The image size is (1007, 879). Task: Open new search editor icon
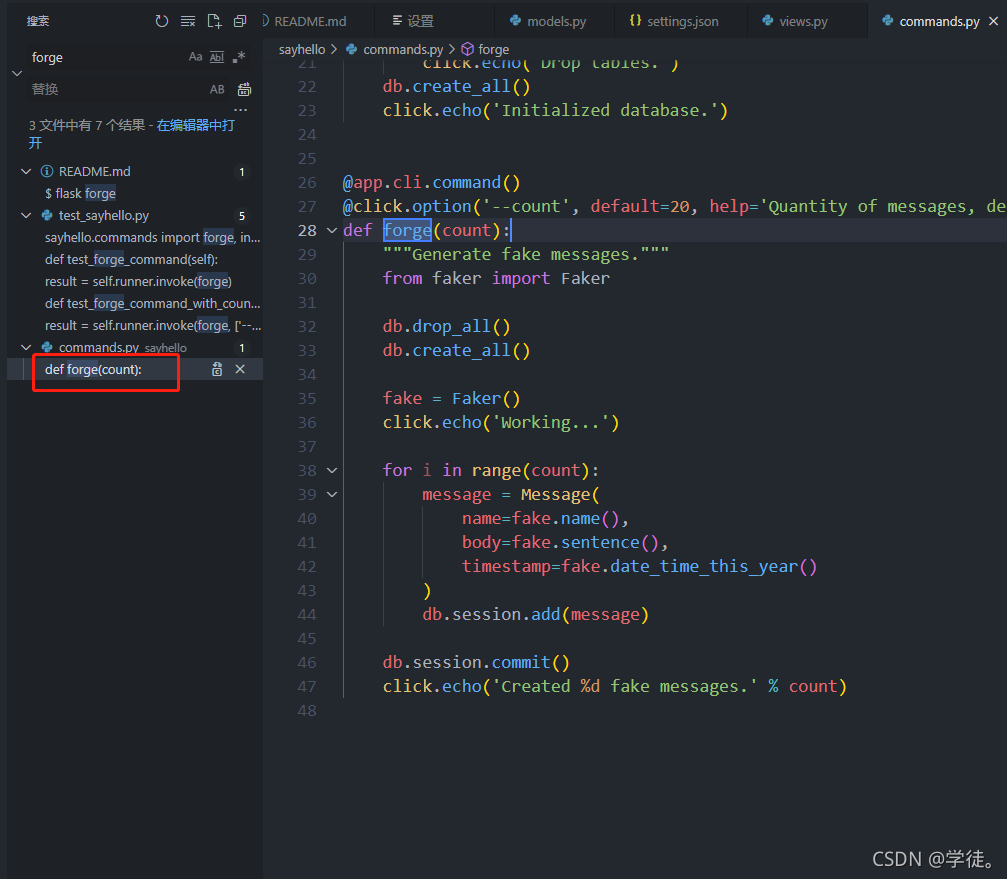coord(215,21)
